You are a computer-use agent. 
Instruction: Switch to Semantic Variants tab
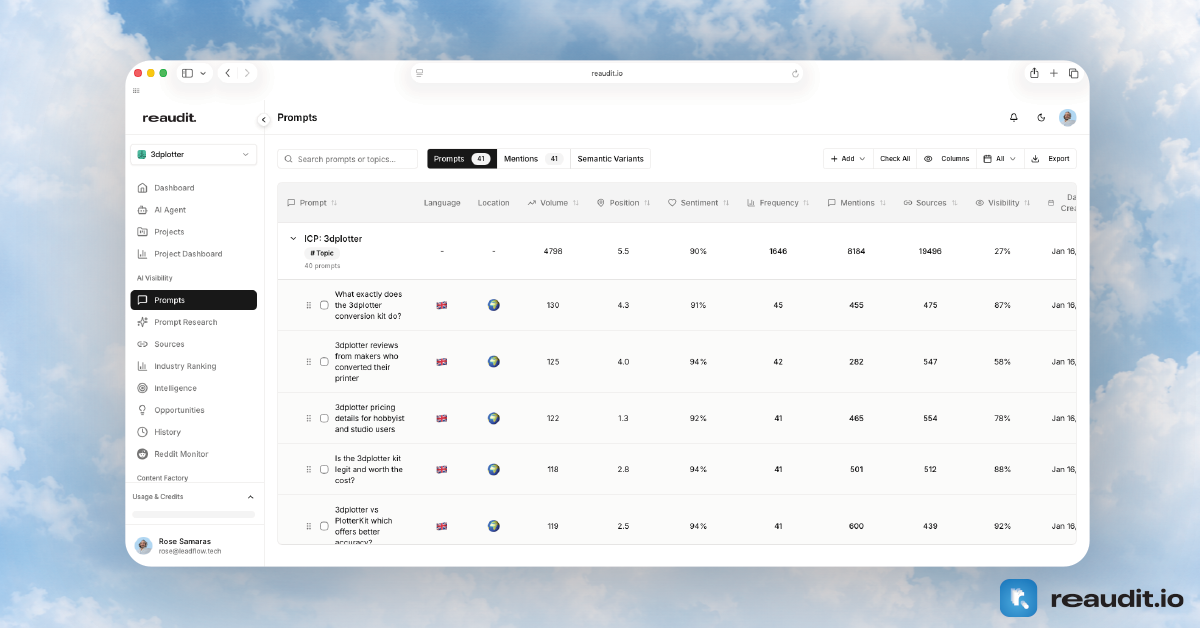coord(611,159)
